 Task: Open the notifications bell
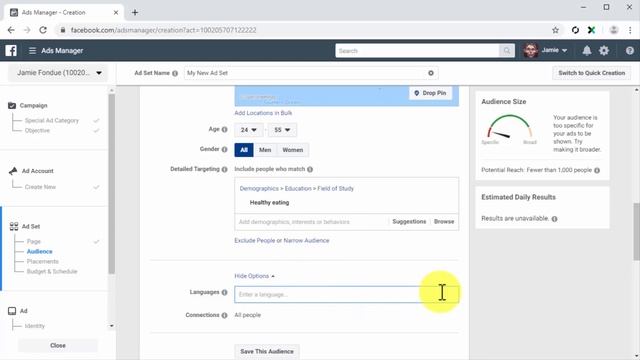(587, 51)
